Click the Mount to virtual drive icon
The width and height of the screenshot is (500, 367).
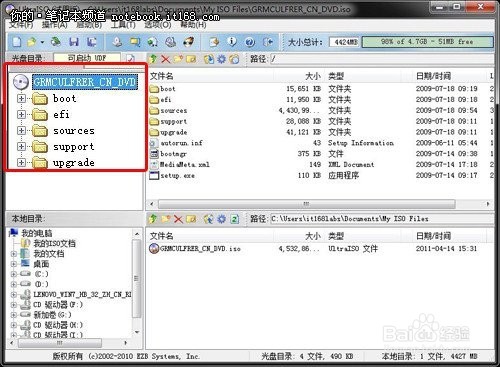tap(171, 42)
